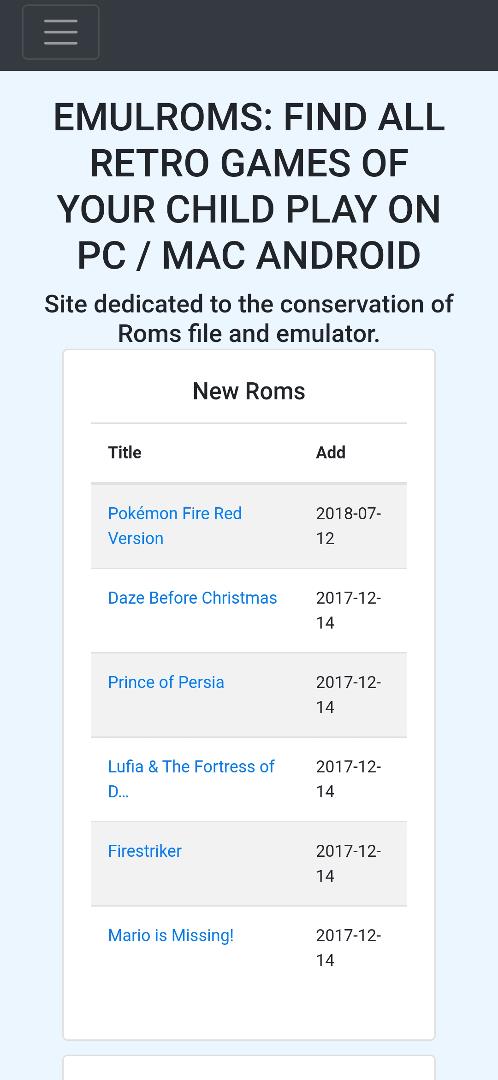Click the date next to Firestriker

349,863
